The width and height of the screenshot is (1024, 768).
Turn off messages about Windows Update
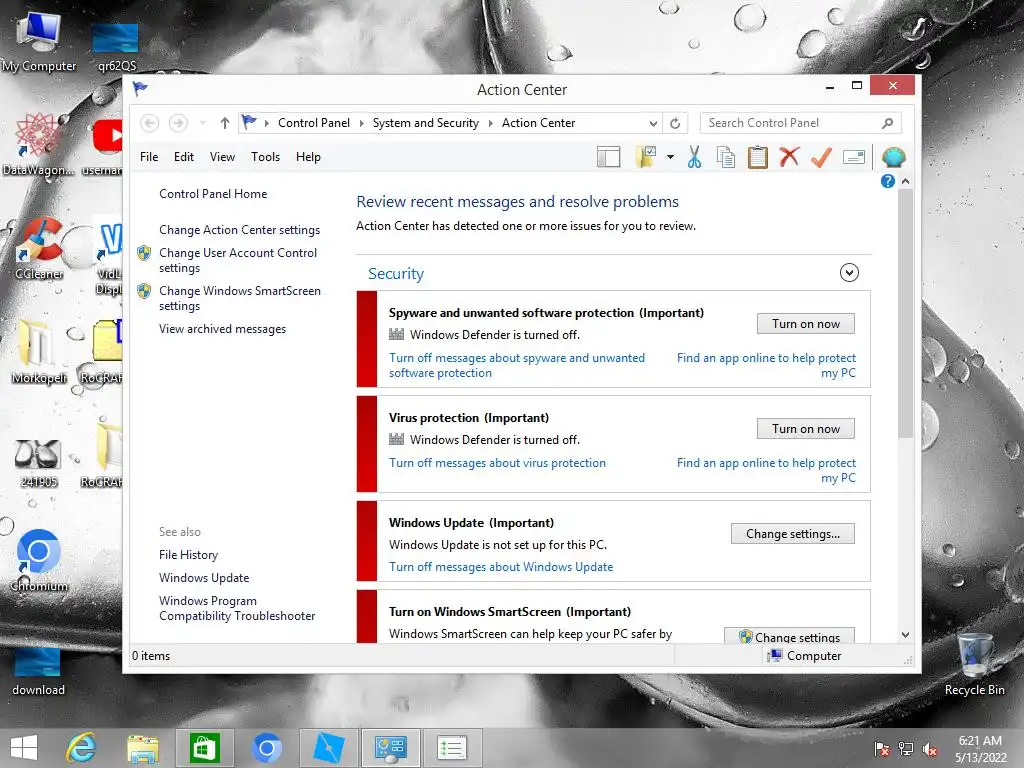pos(501,567)
